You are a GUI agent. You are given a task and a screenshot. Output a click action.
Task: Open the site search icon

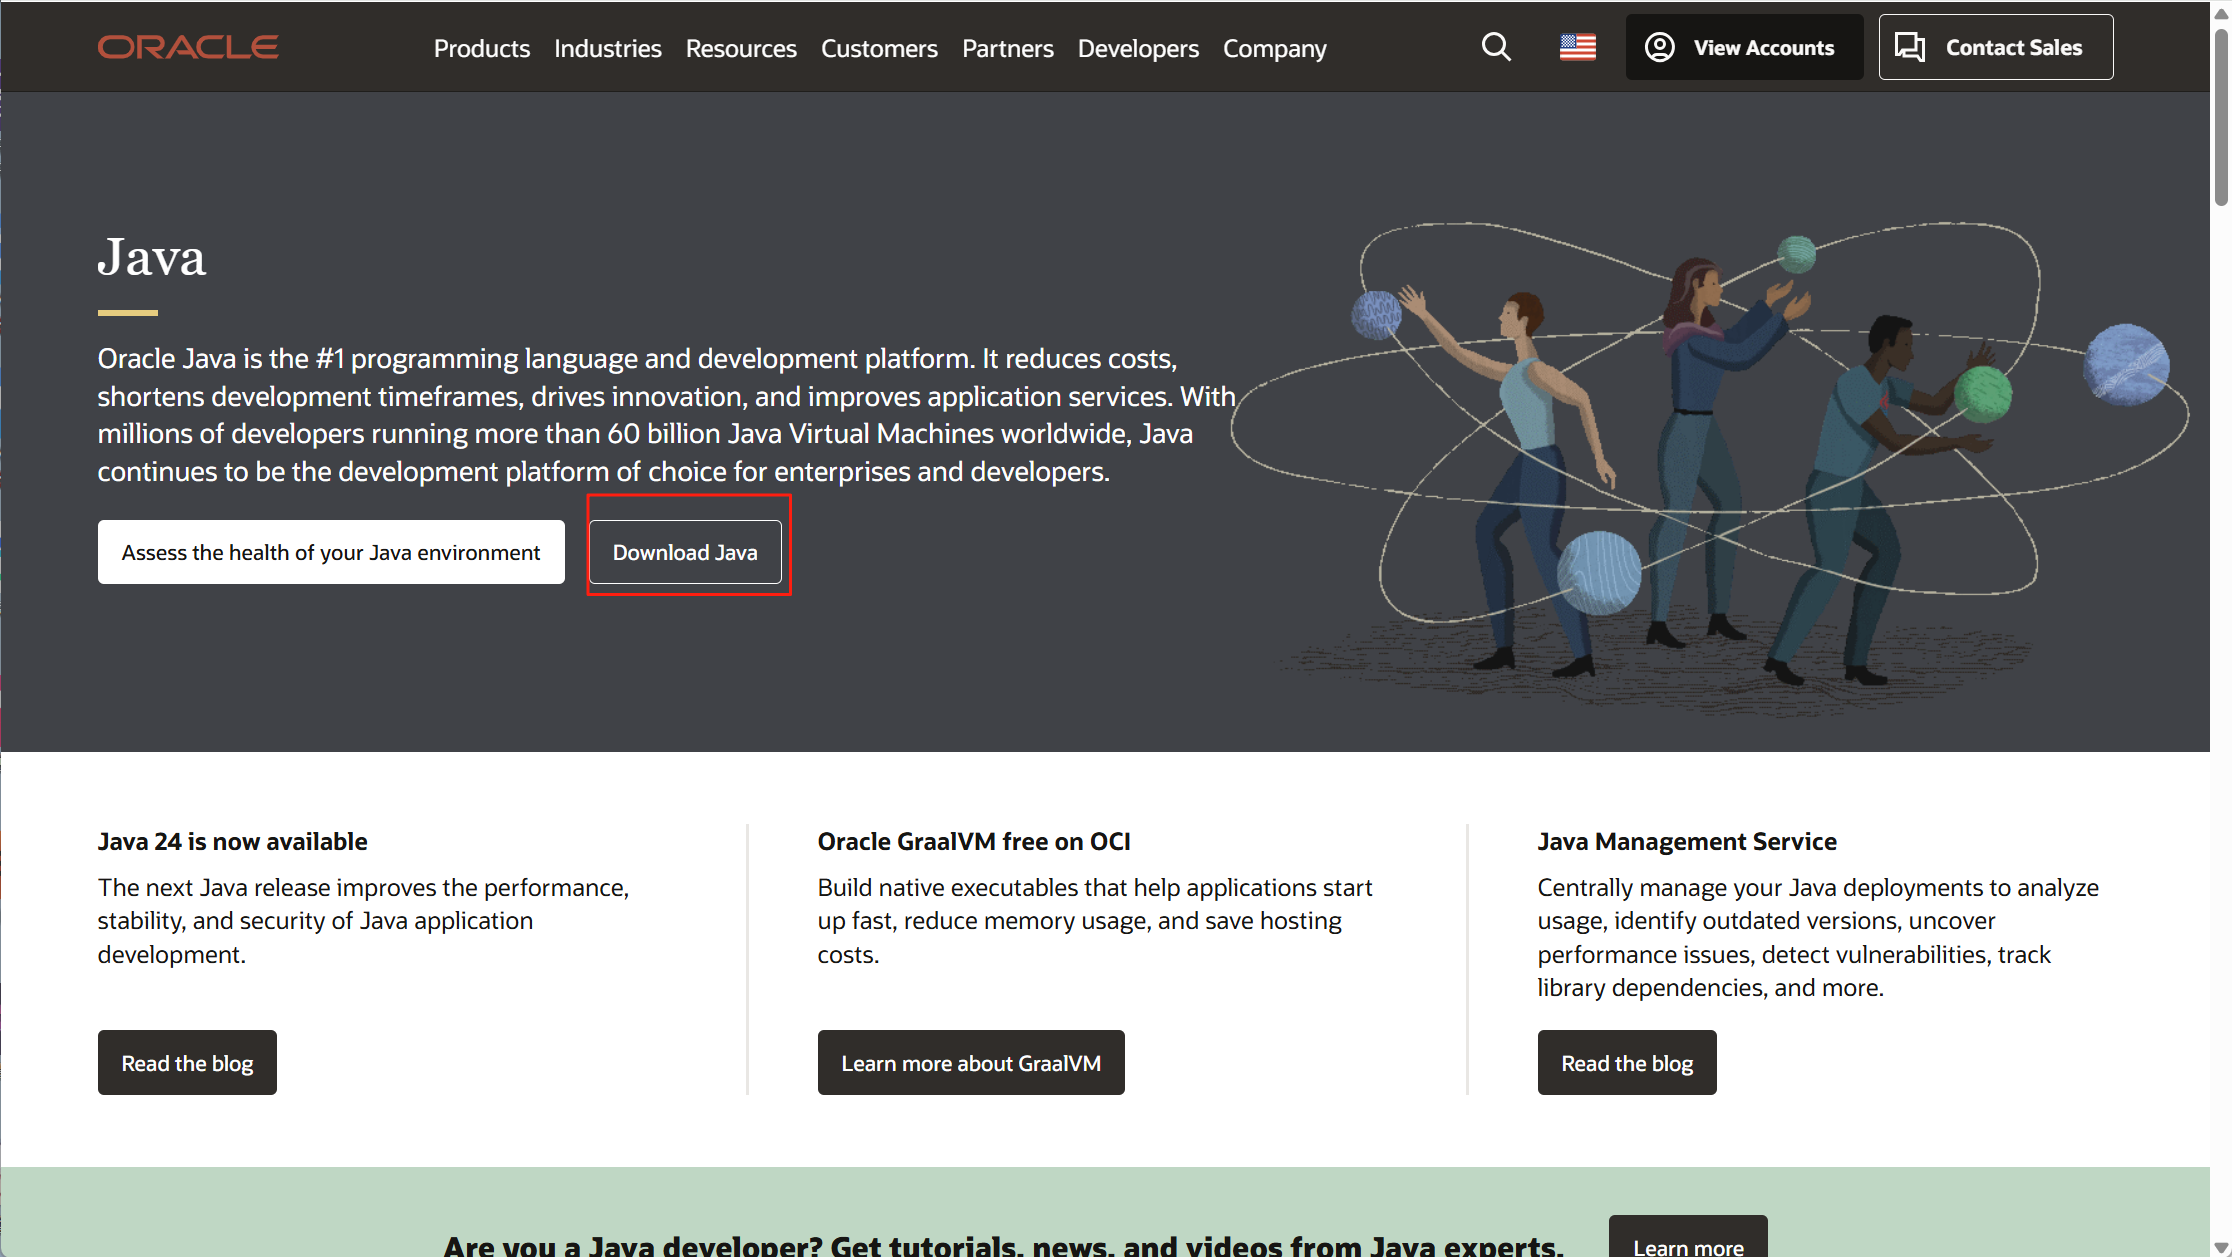click(1496, 47)
